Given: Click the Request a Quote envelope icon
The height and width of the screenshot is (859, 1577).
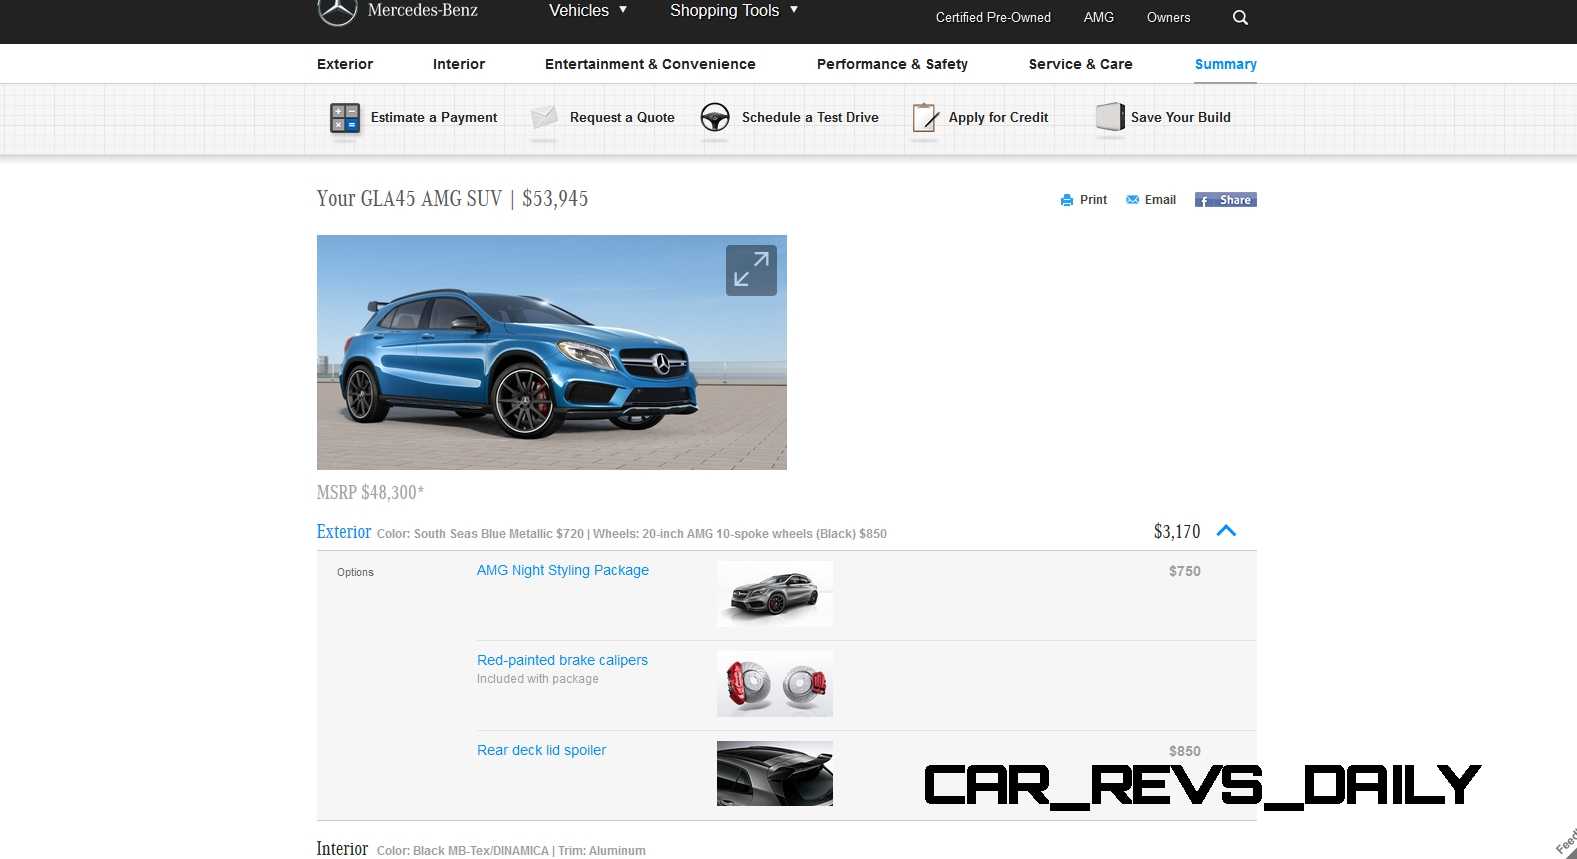Looking at the screenshot, I should [x=544, y=117].
